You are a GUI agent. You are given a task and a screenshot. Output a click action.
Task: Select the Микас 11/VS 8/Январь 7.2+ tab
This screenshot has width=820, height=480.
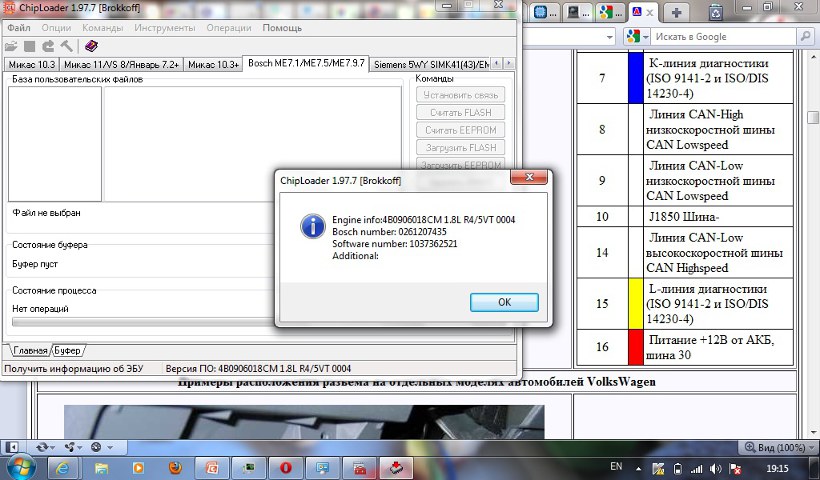pyautogui.click(x=121, y=64)
